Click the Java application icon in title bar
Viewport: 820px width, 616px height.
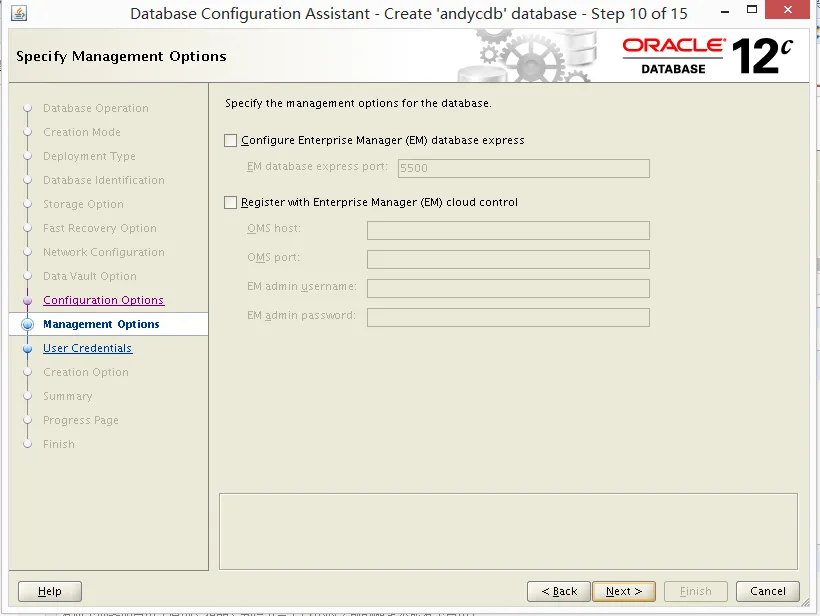pos(19,13)
